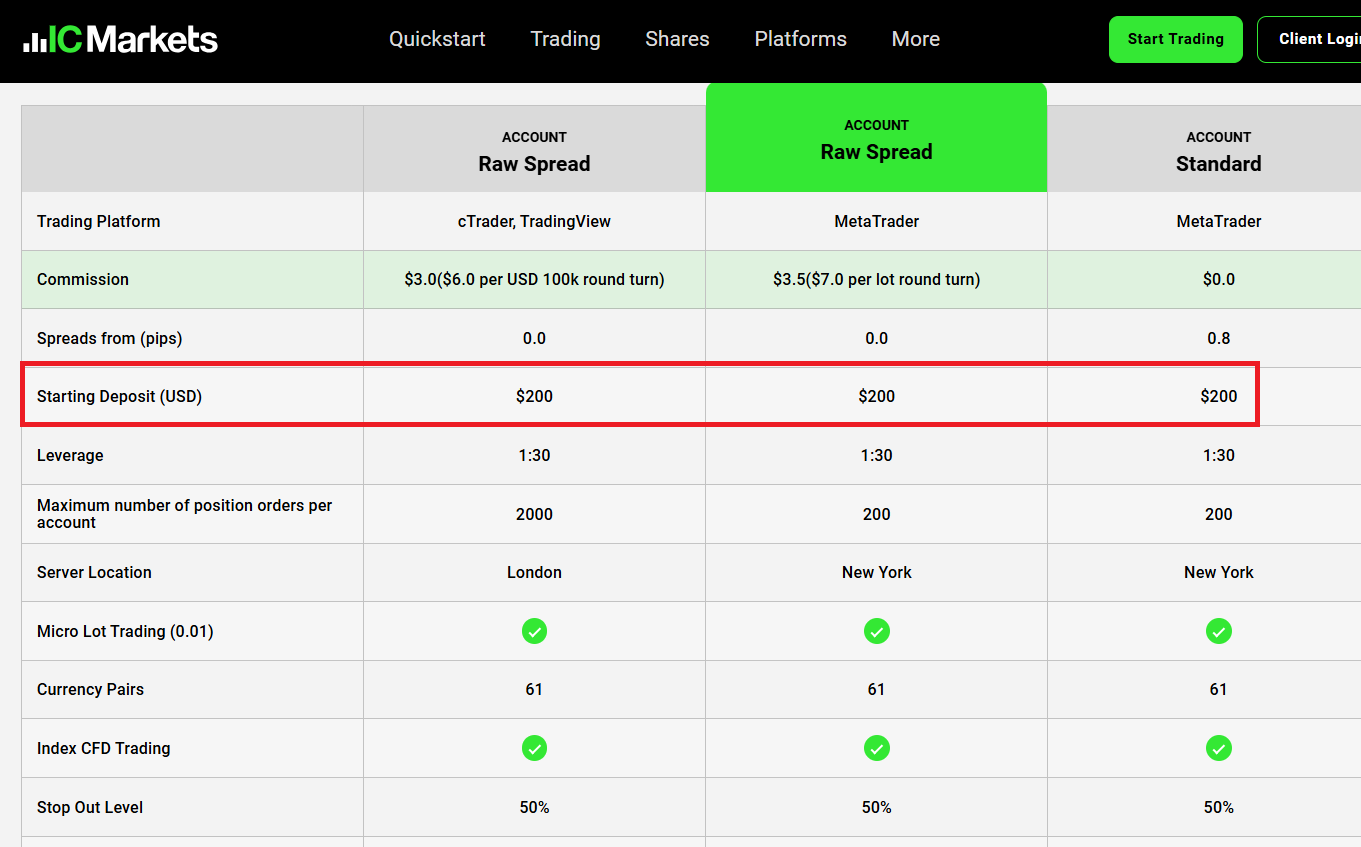
Task: Open the Quickstart menu
Action: click(437, 39)
